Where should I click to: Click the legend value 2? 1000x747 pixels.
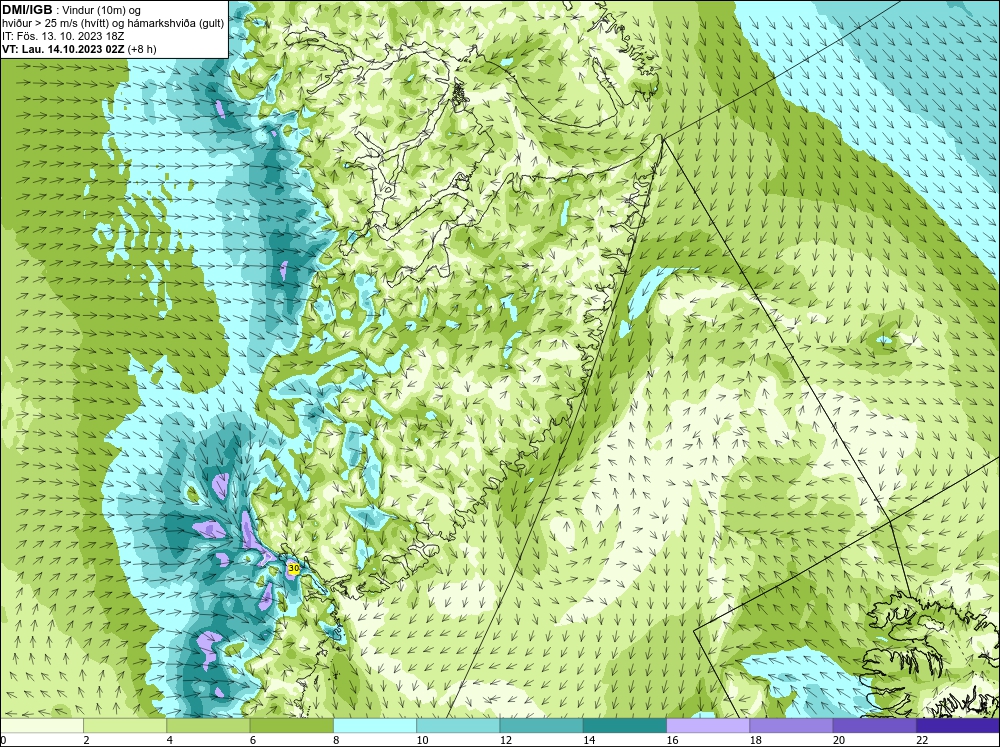click(86, 740)
